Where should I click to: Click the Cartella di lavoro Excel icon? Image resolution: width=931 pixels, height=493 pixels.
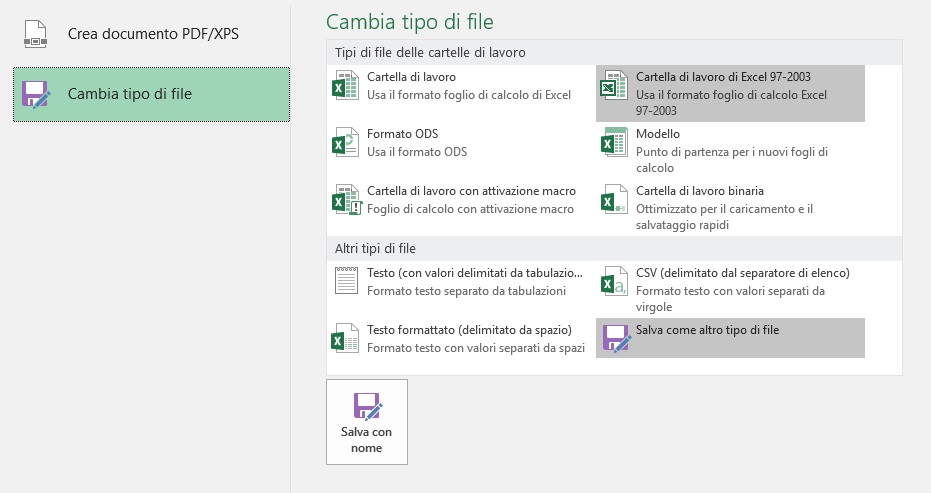click(x=345, y=86)
